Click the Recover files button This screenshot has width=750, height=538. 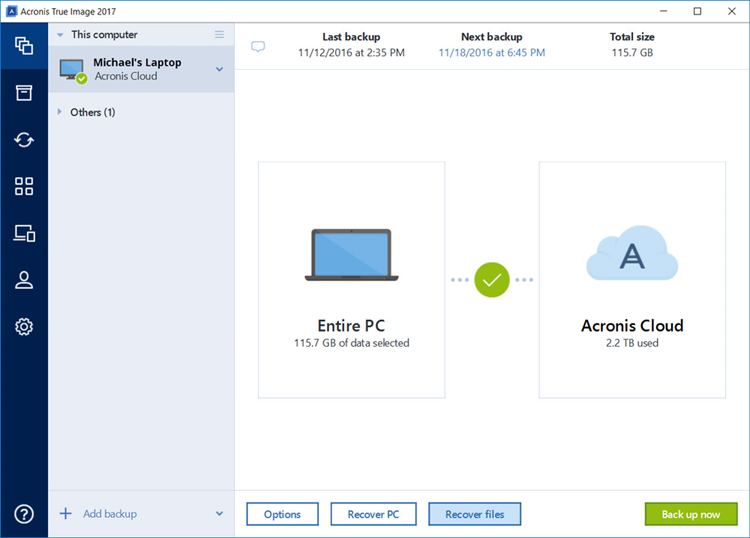(474, 514)
